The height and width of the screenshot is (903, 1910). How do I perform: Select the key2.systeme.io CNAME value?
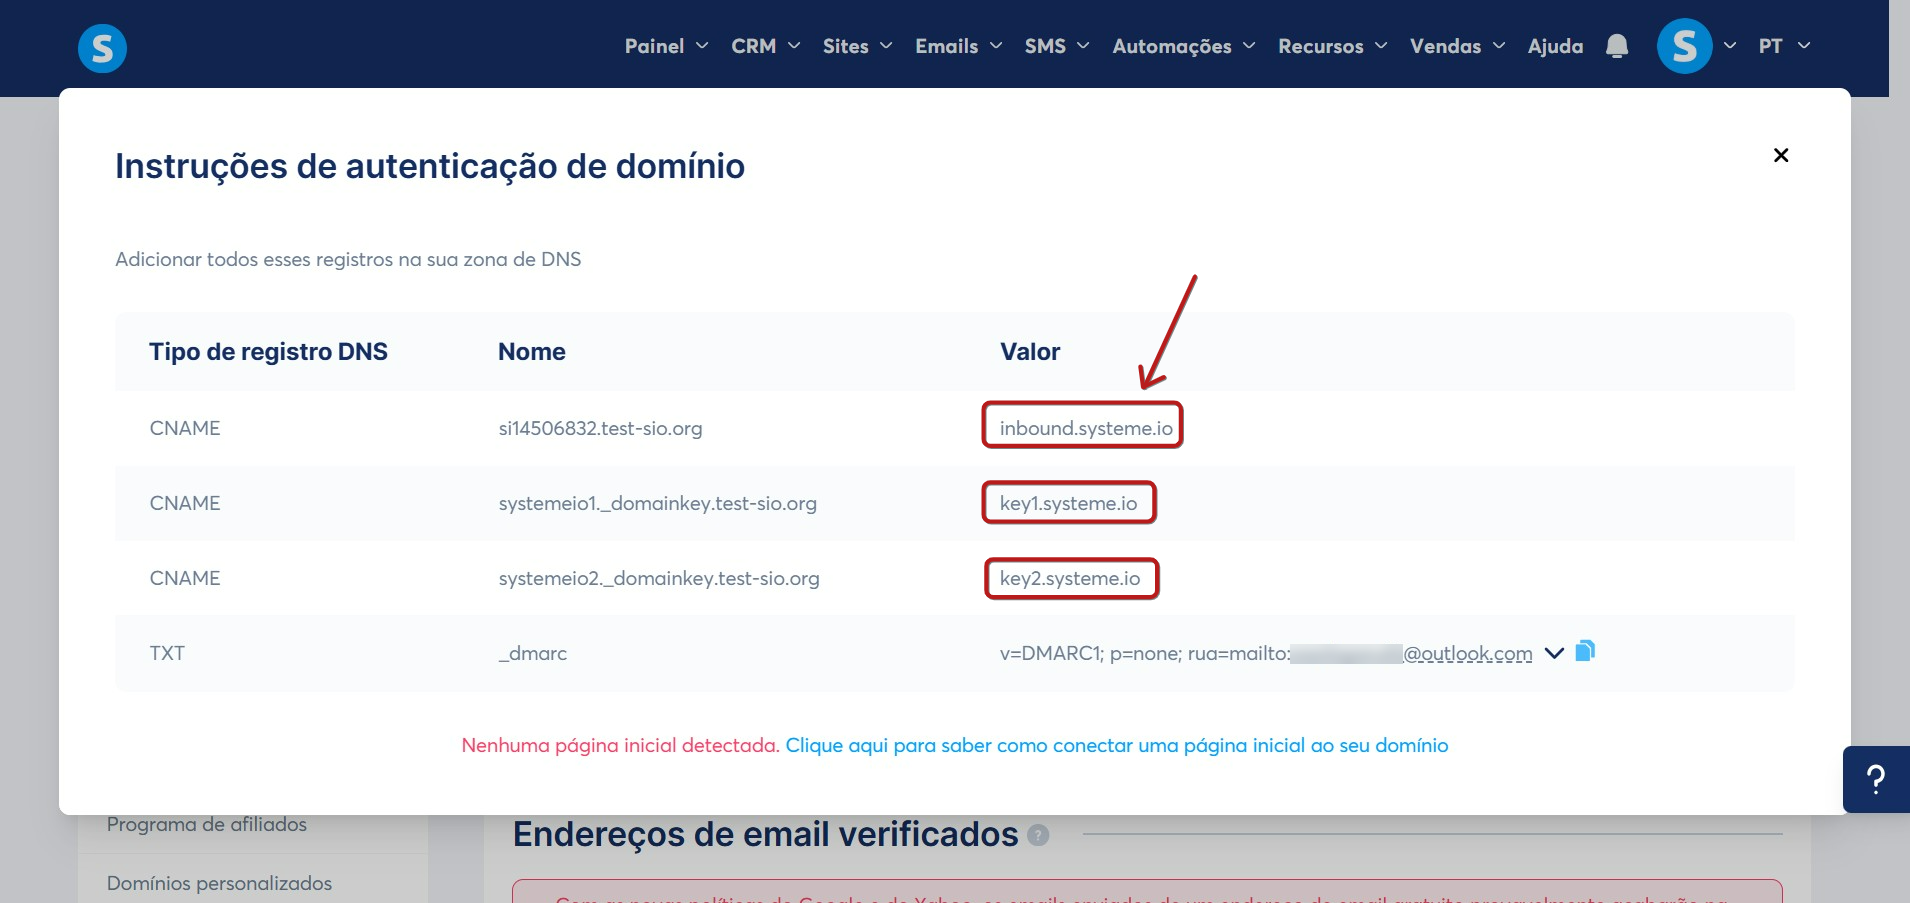click(x=1070, y=578)
